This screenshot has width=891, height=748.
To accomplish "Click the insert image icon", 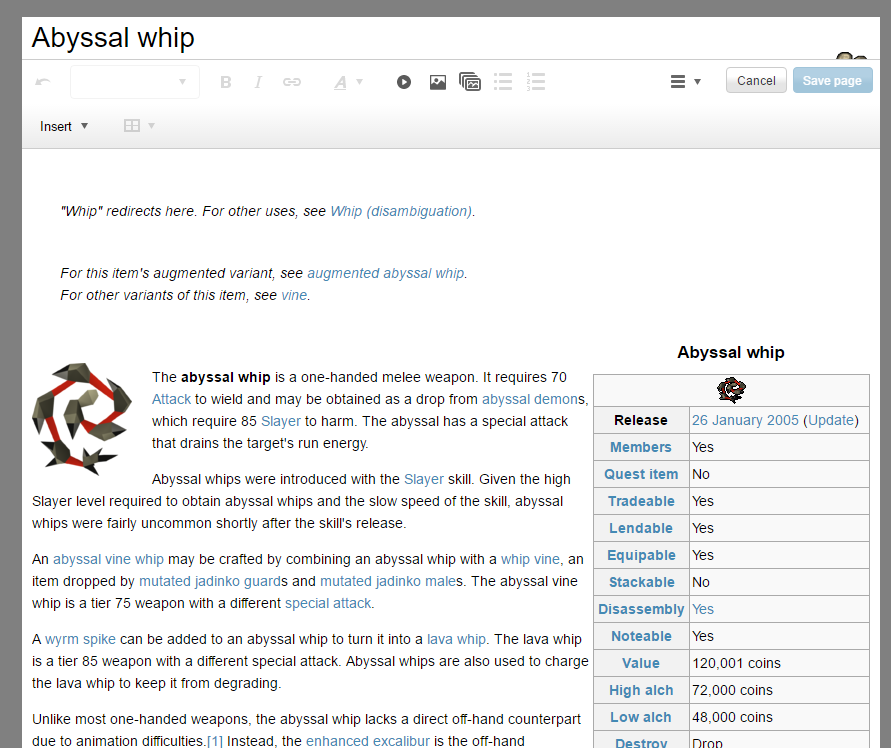I will click(x=438, y=81).
